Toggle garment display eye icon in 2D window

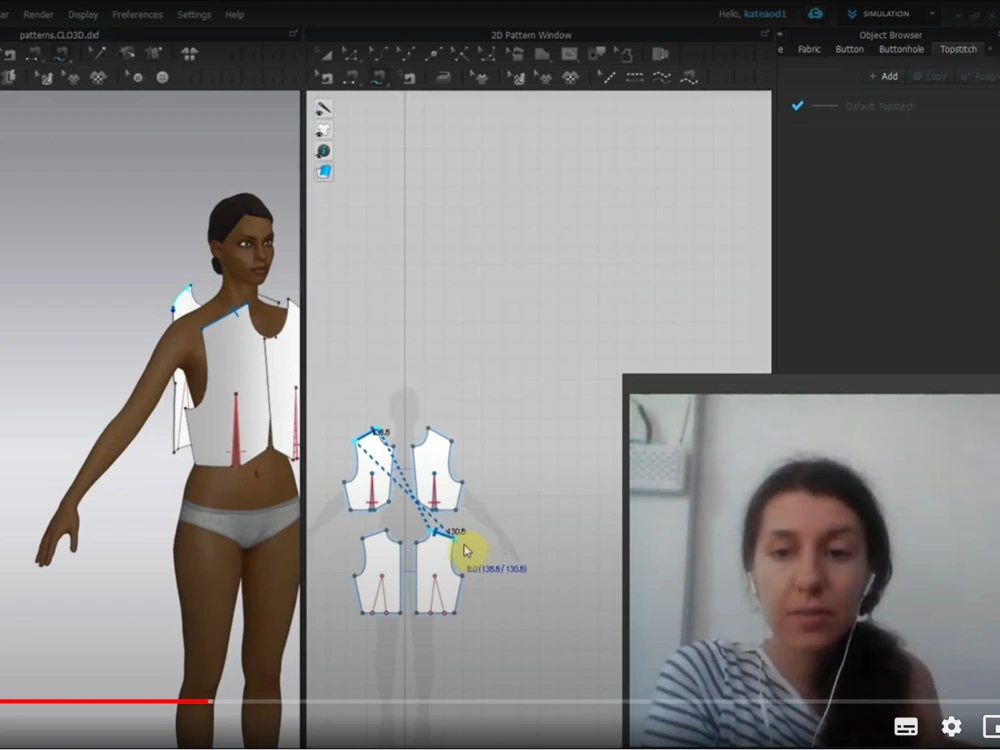click(323, 130)
